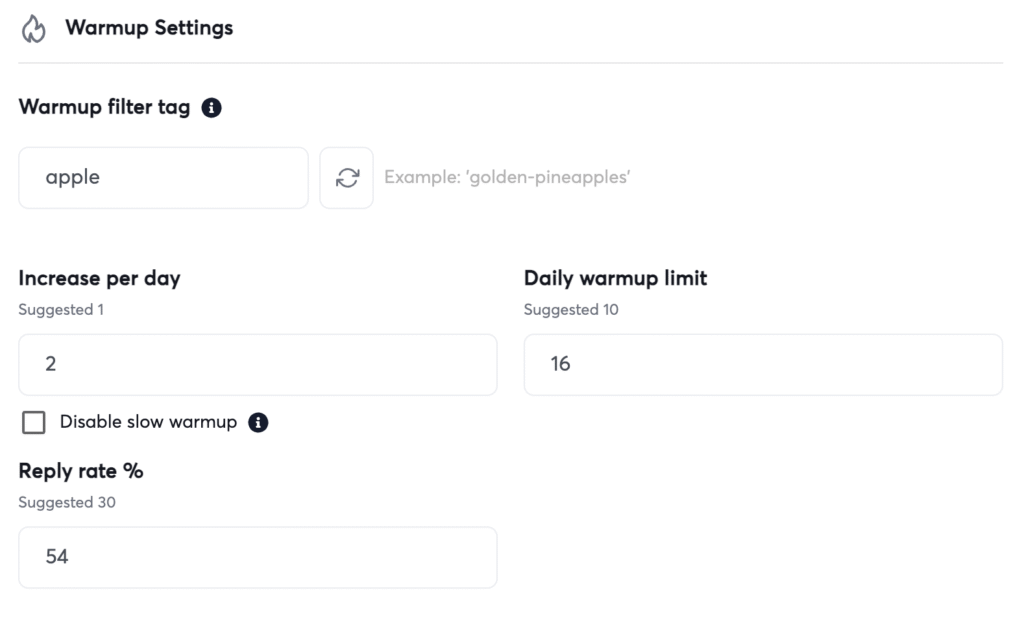Click the flame icon beside Warmup Settings

point(33,30)
